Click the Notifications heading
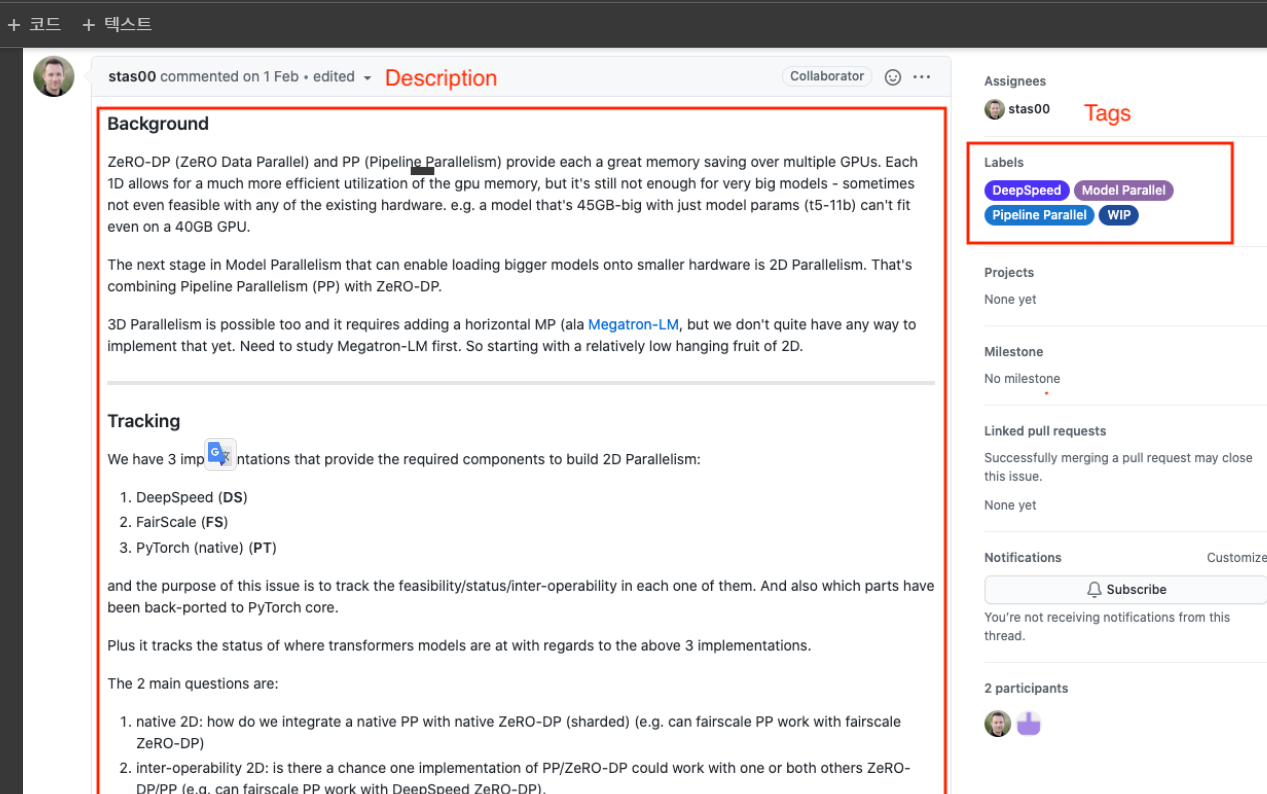Viewport: 1267px width, 794px height. 1023,558
